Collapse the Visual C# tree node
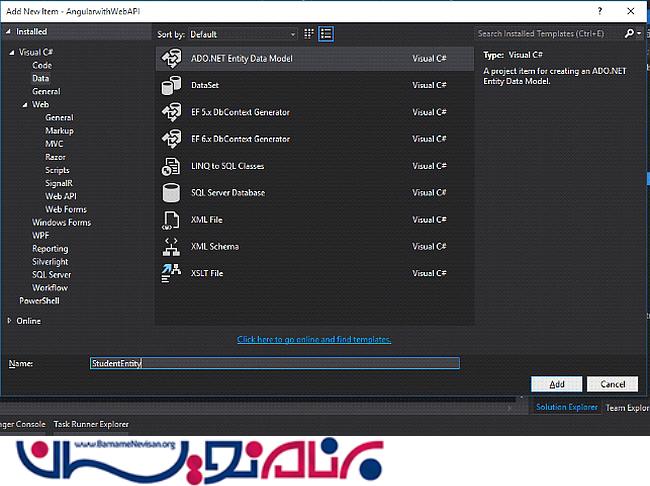Viewport: 650px width, 486px height. (12, 52)
